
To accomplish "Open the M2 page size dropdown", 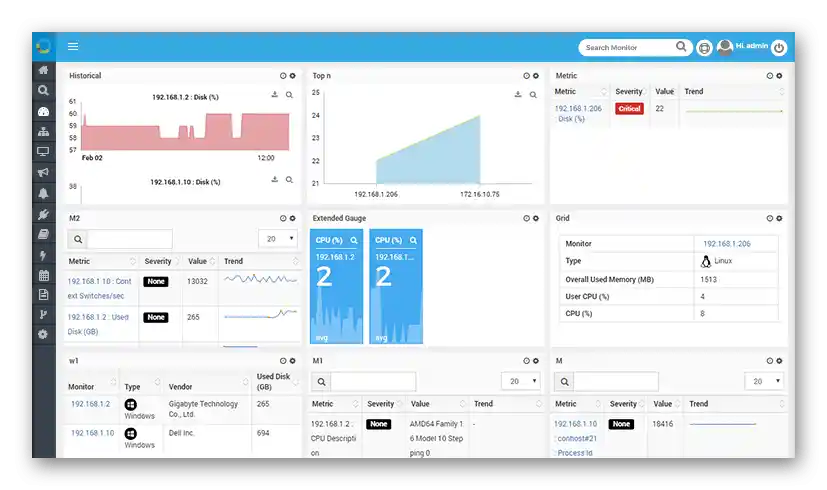I will click(278, 239).
